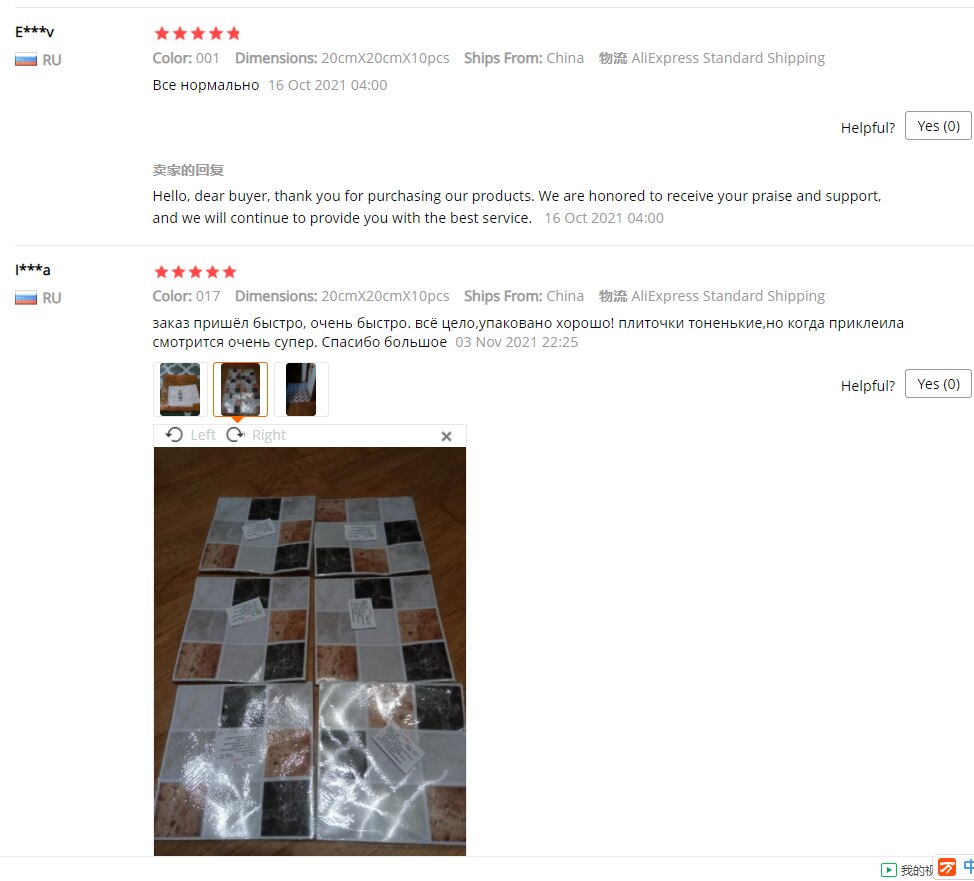
Task: Open the first review thumbnail photo
Action: click(180, 390)
